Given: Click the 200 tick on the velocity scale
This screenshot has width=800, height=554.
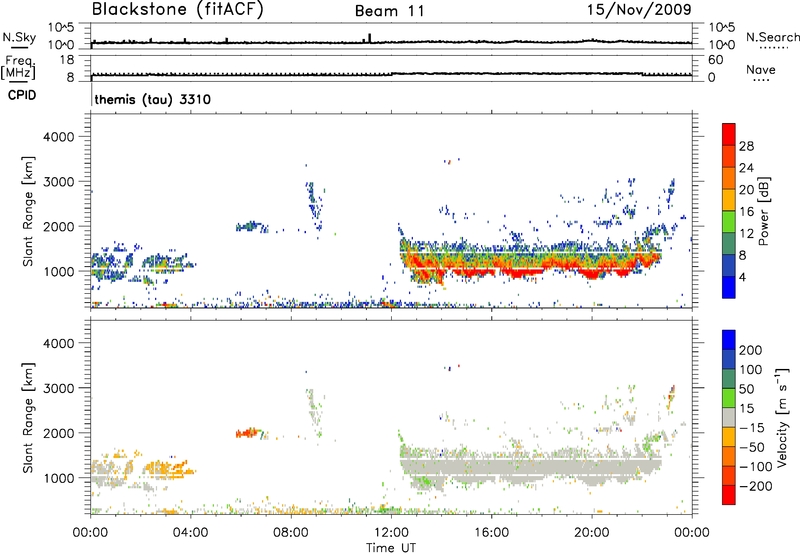Looking at the screenshot, I should click(x=751, y=350).
